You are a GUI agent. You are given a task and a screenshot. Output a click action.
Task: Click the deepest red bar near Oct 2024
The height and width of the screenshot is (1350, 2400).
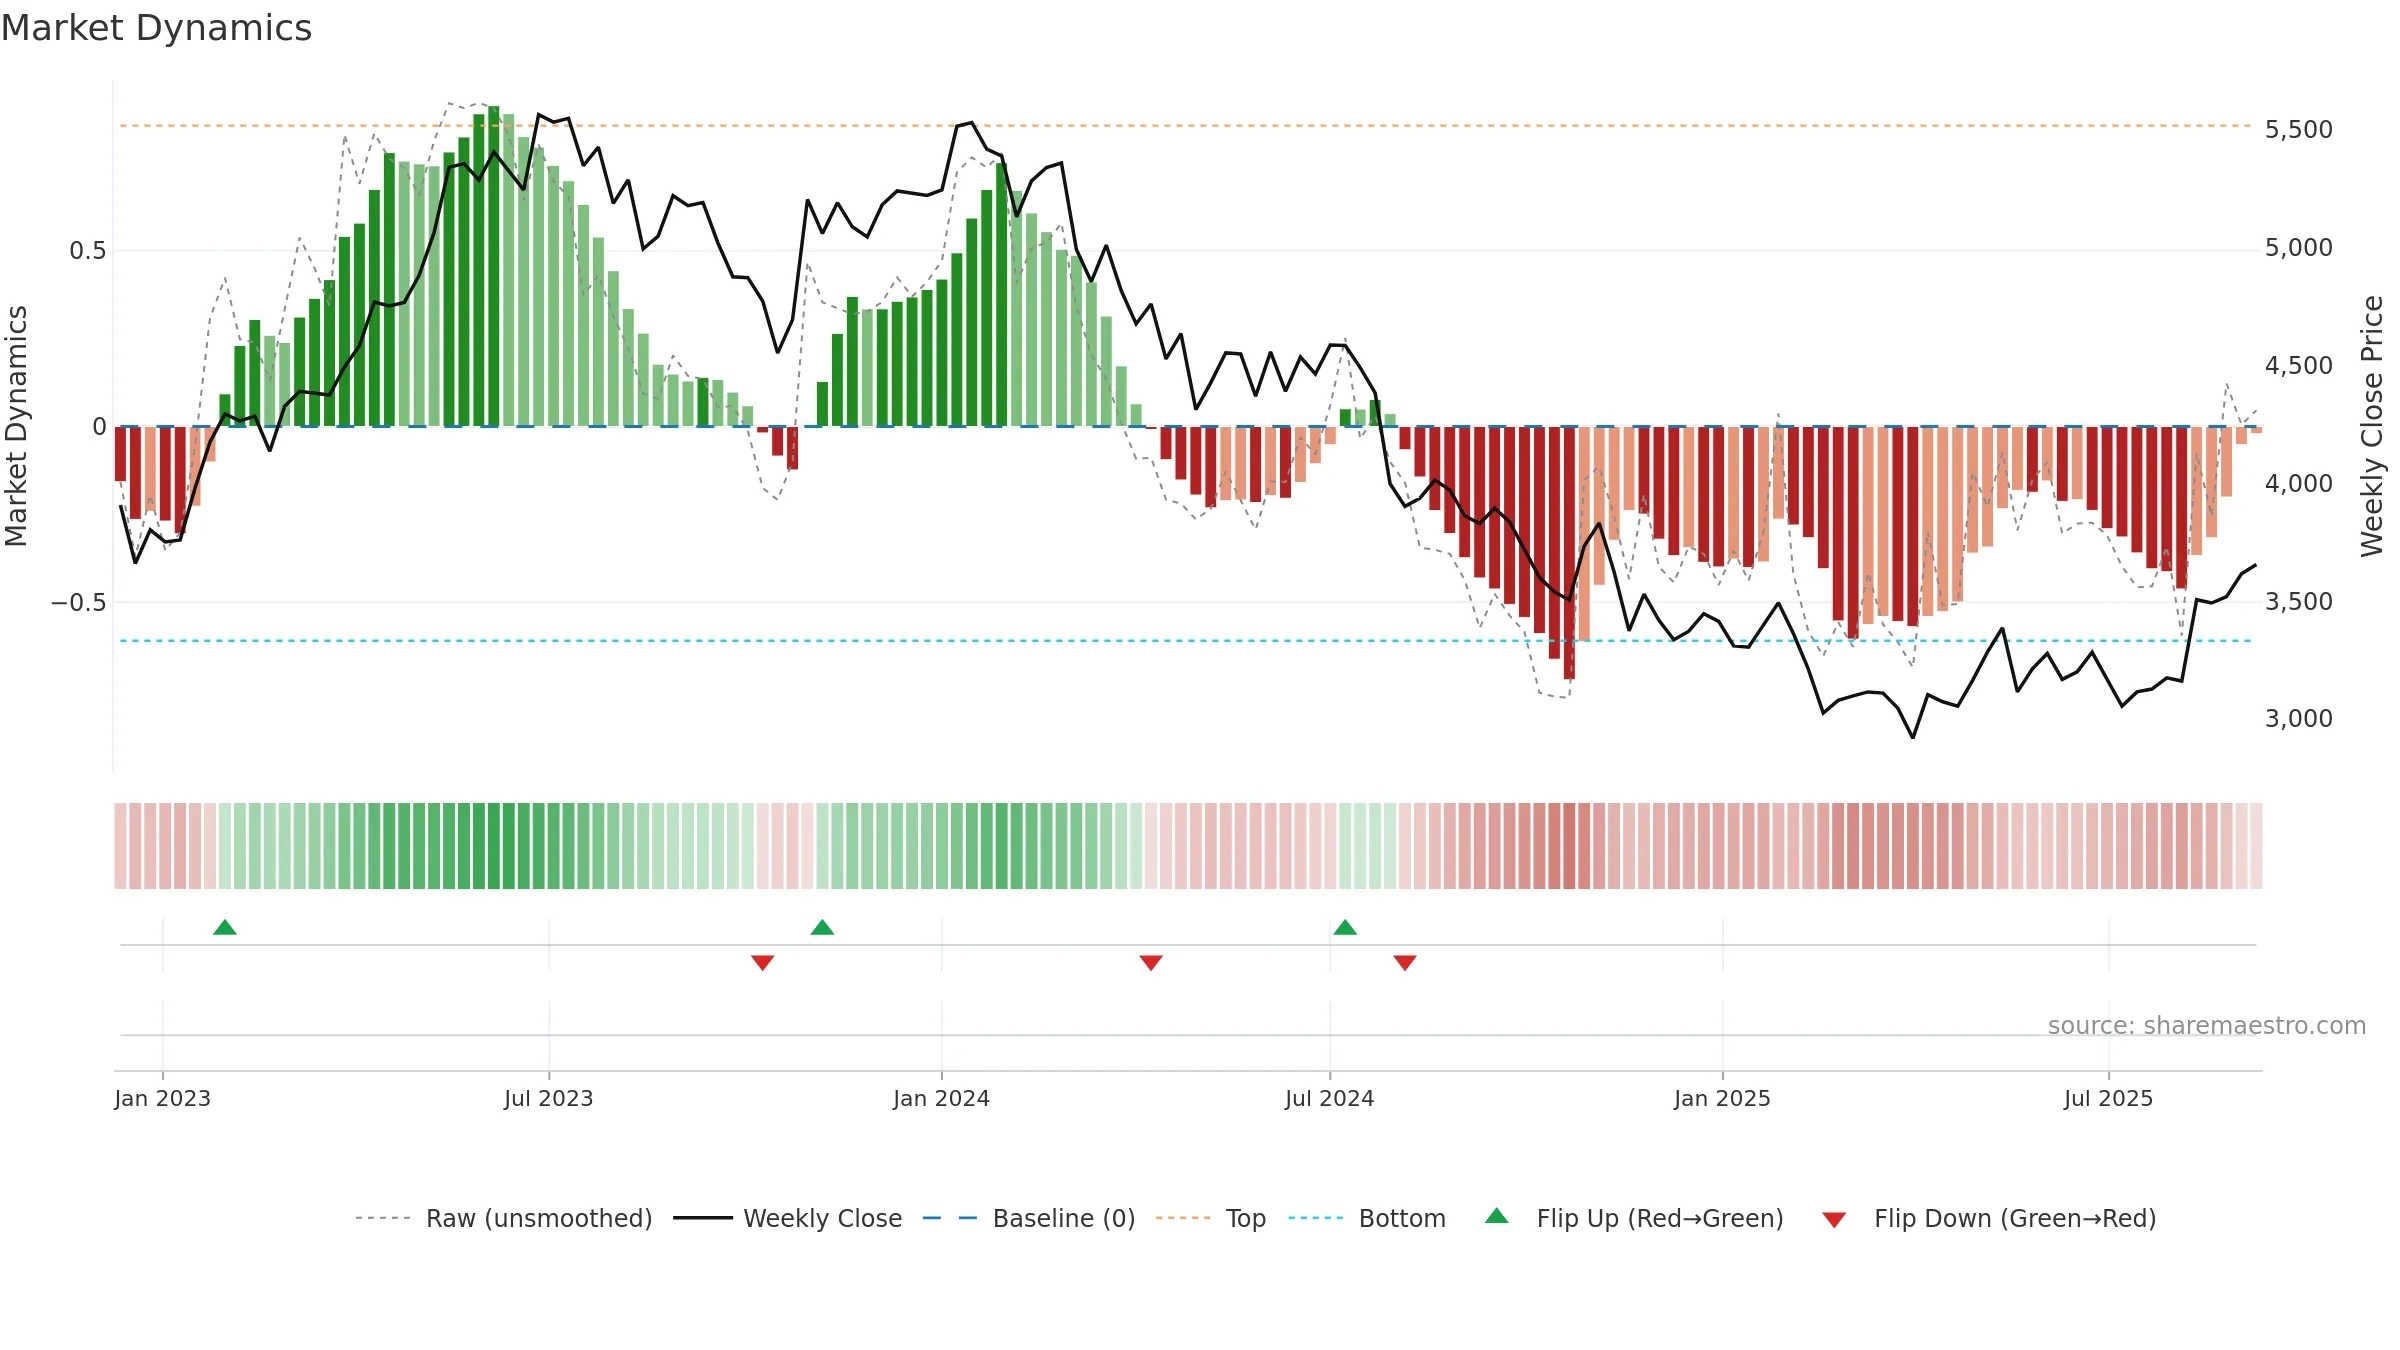tap(1569, 553)
